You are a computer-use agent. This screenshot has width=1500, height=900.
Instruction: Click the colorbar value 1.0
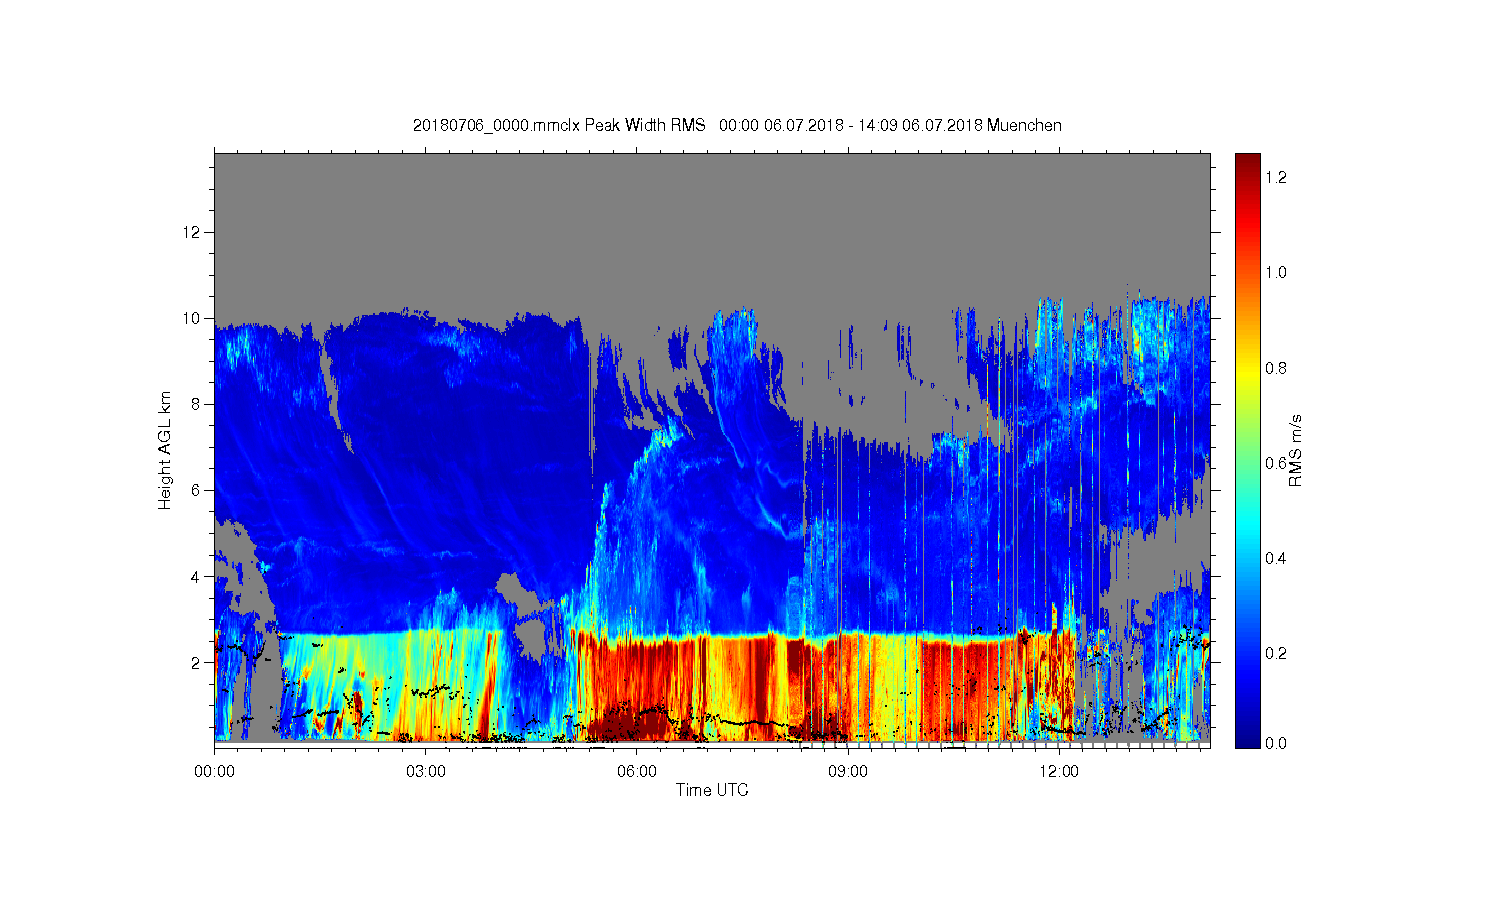1275,272
